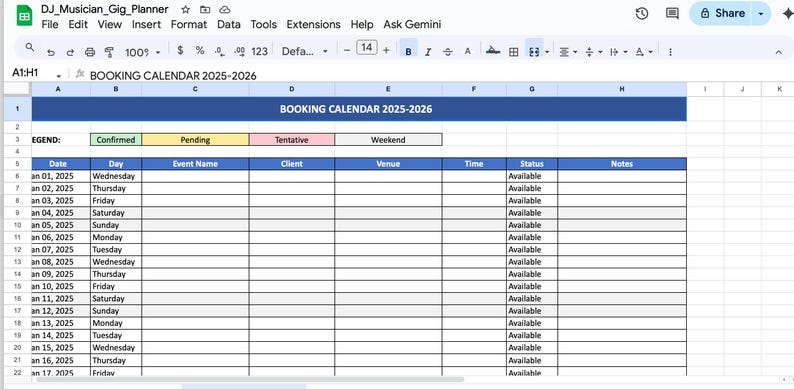The height and width of the screenshot is (389, 794).
Task: Click the Weekend legend cell
Action: tap(388, 140)
